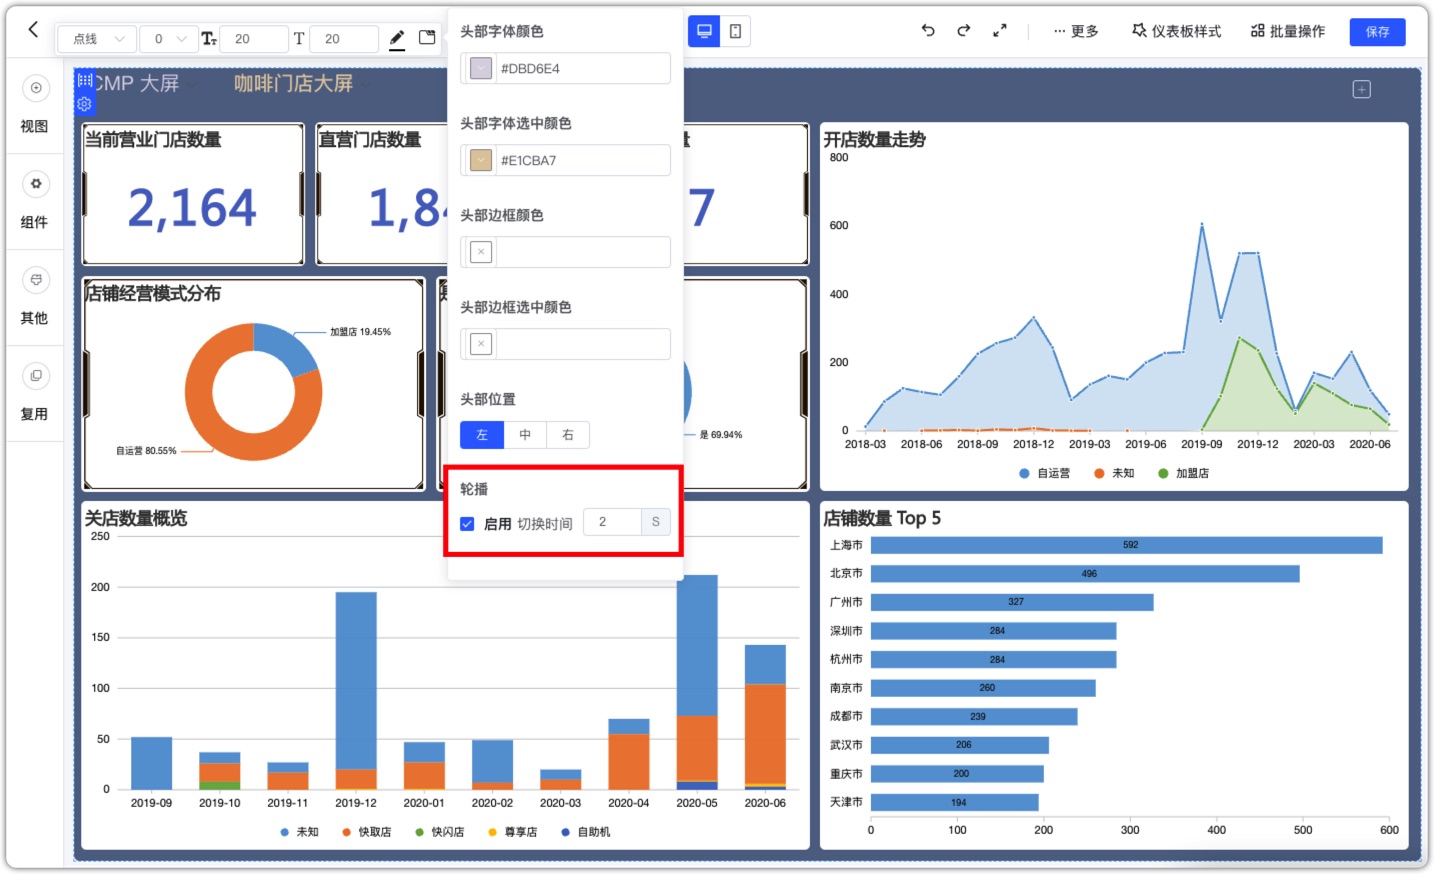Click the 店铺数量 Top 5 title
This screenshot has width=1434, height=874.
pyautogui.click(x=882, y=518)
